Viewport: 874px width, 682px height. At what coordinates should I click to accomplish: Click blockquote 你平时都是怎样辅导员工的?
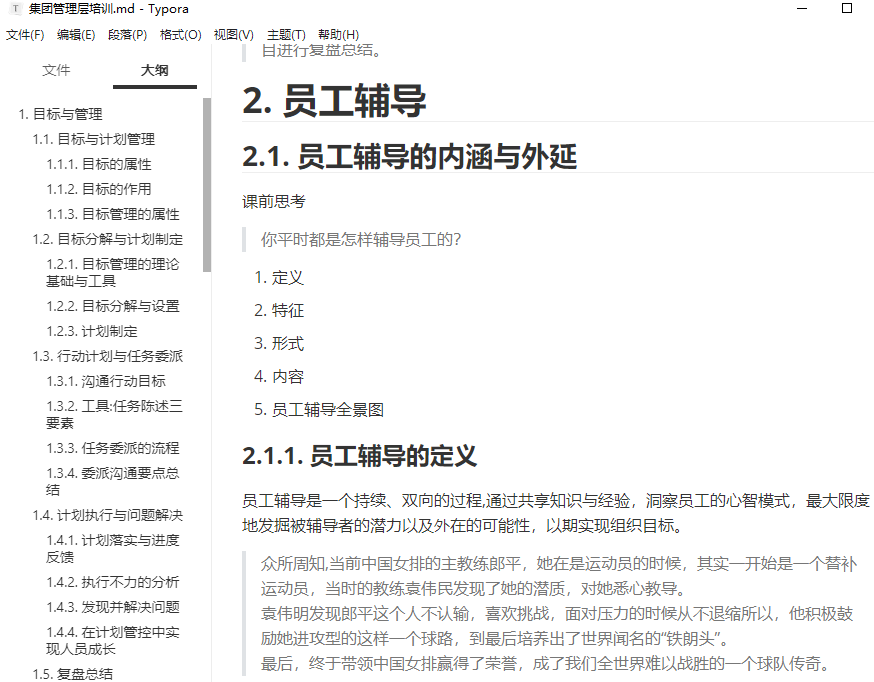pyautogui.click(x=361, y=240)
